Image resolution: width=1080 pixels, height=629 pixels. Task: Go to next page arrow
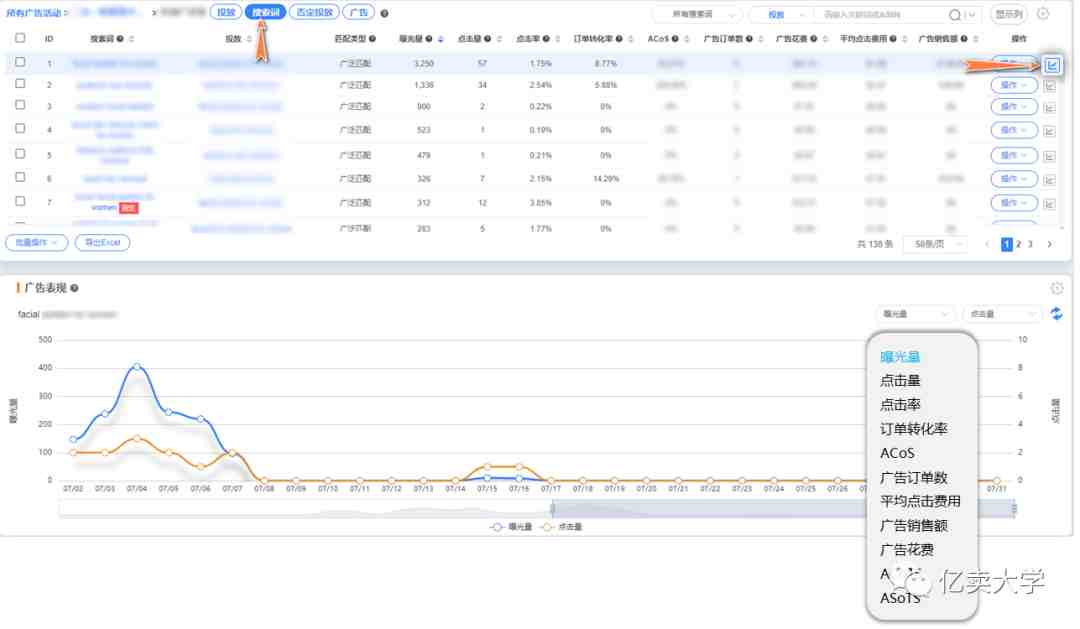(1049, 244)
